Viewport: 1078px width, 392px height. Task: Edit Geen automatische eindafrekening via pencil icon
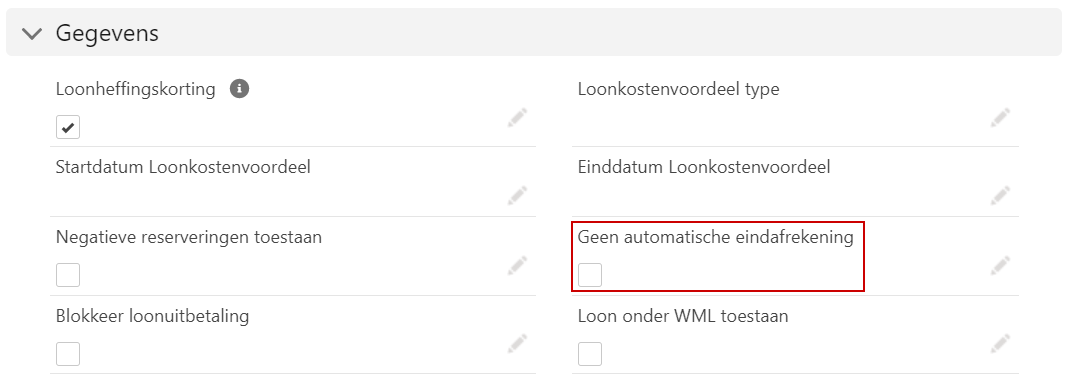1000,265
